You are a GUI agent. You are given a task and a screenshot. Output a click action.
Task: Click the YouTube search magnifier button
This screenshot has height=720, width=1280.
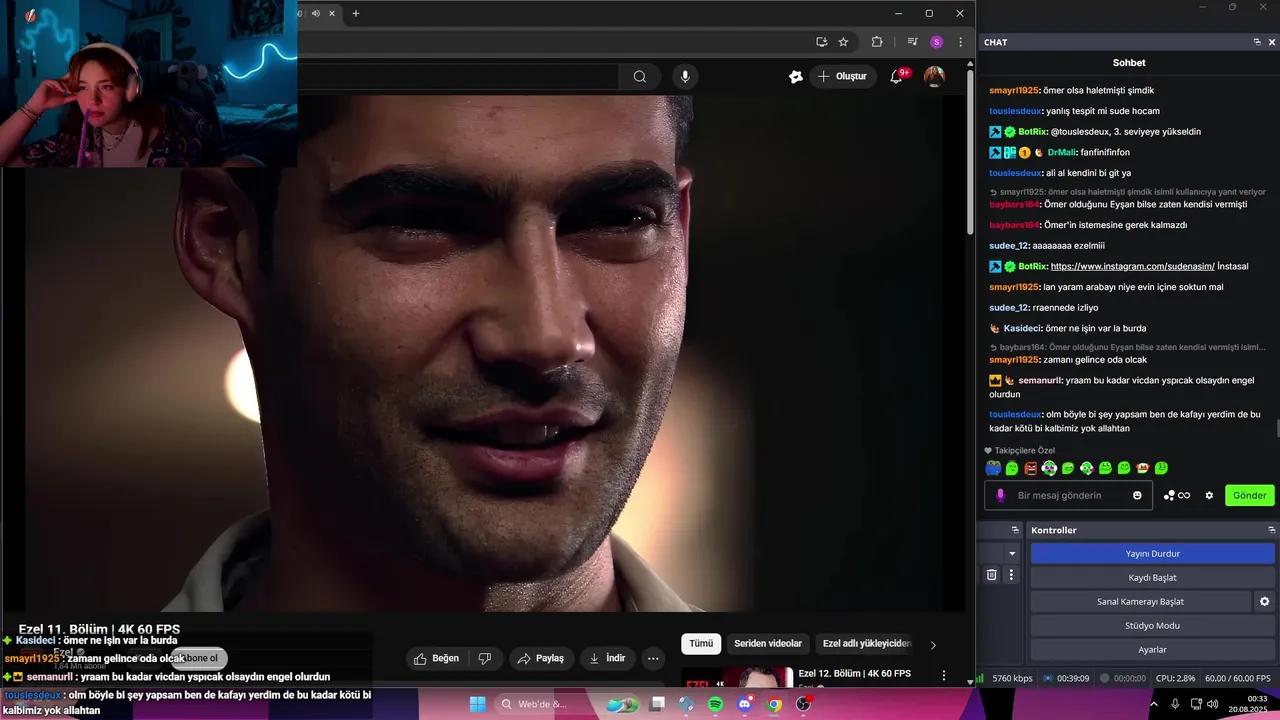pos(639,77)
